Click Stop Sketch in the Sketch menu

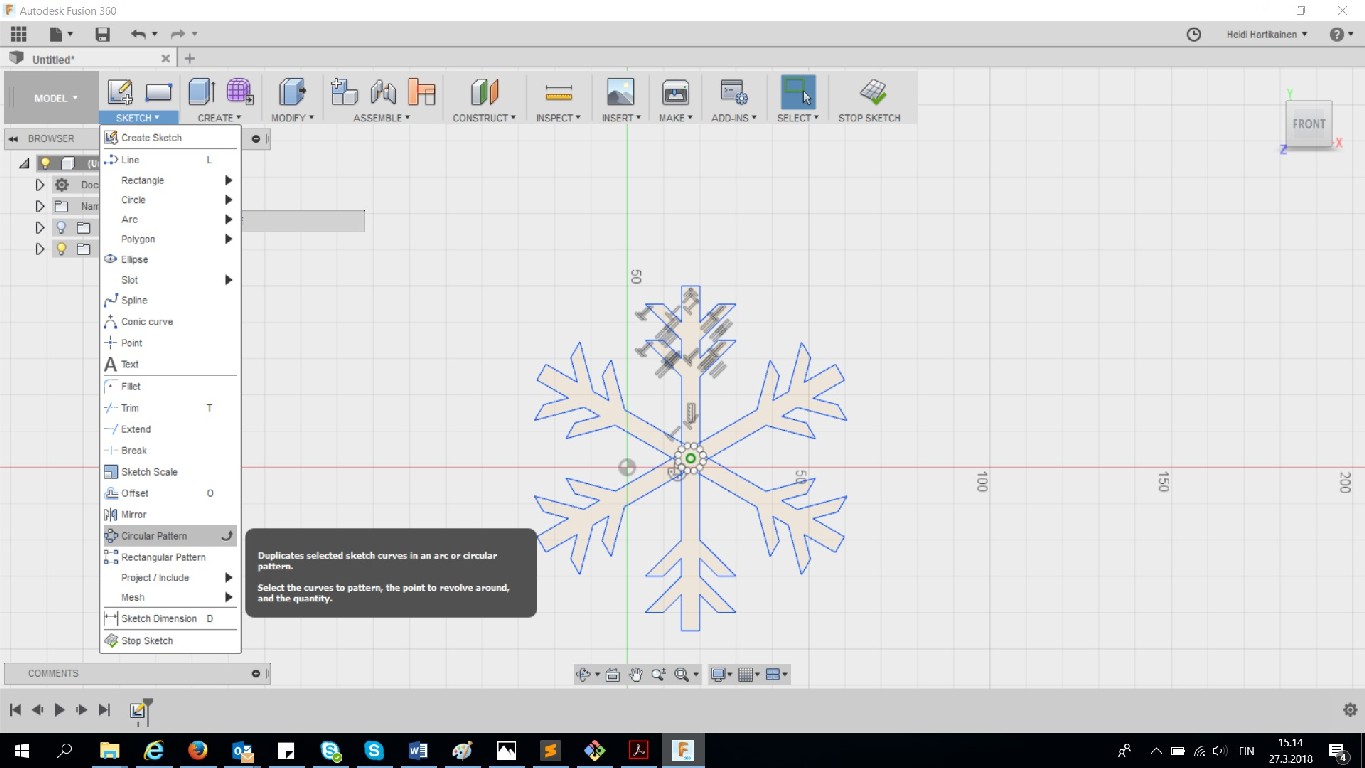pyautogui.click(x=170, y=641)
